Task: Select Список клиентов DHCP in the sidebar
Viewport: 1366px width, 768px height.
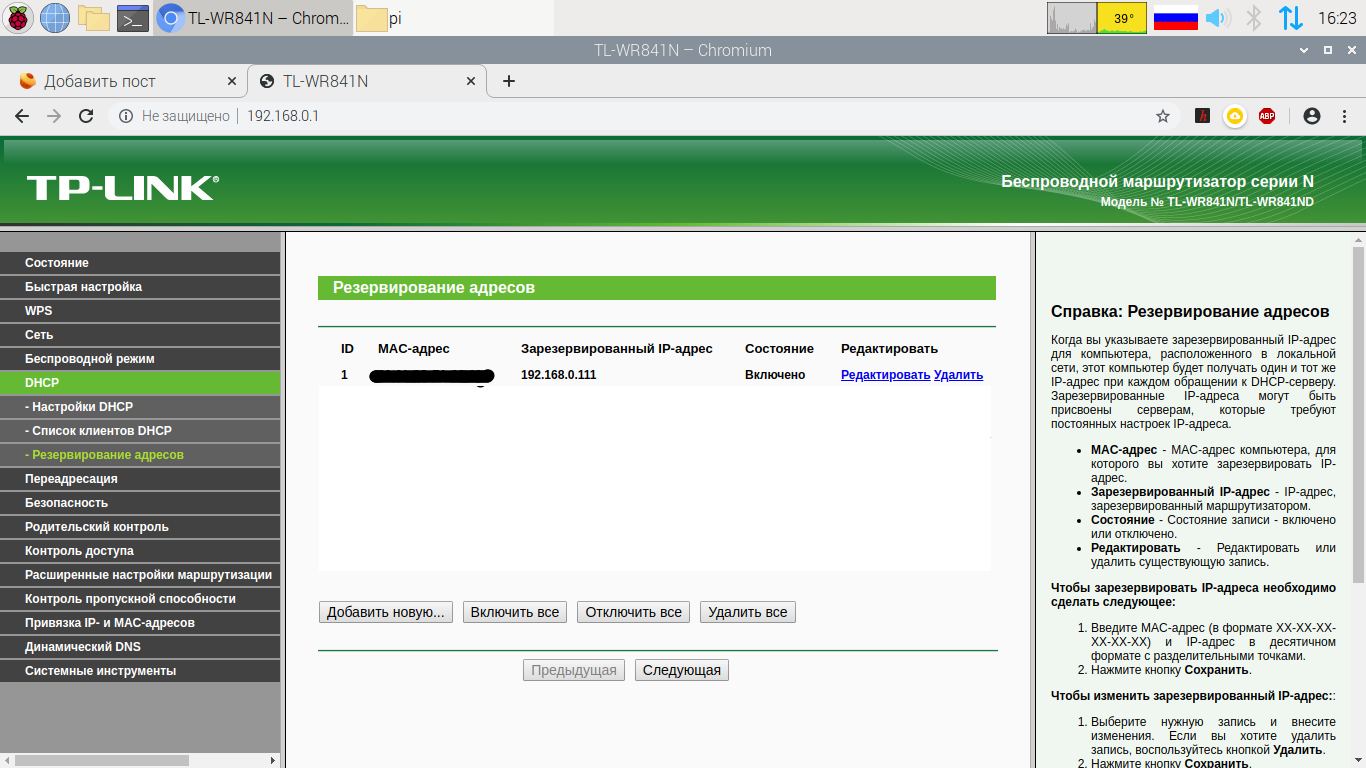Action: pyautogui.click(x=101, y=431)
